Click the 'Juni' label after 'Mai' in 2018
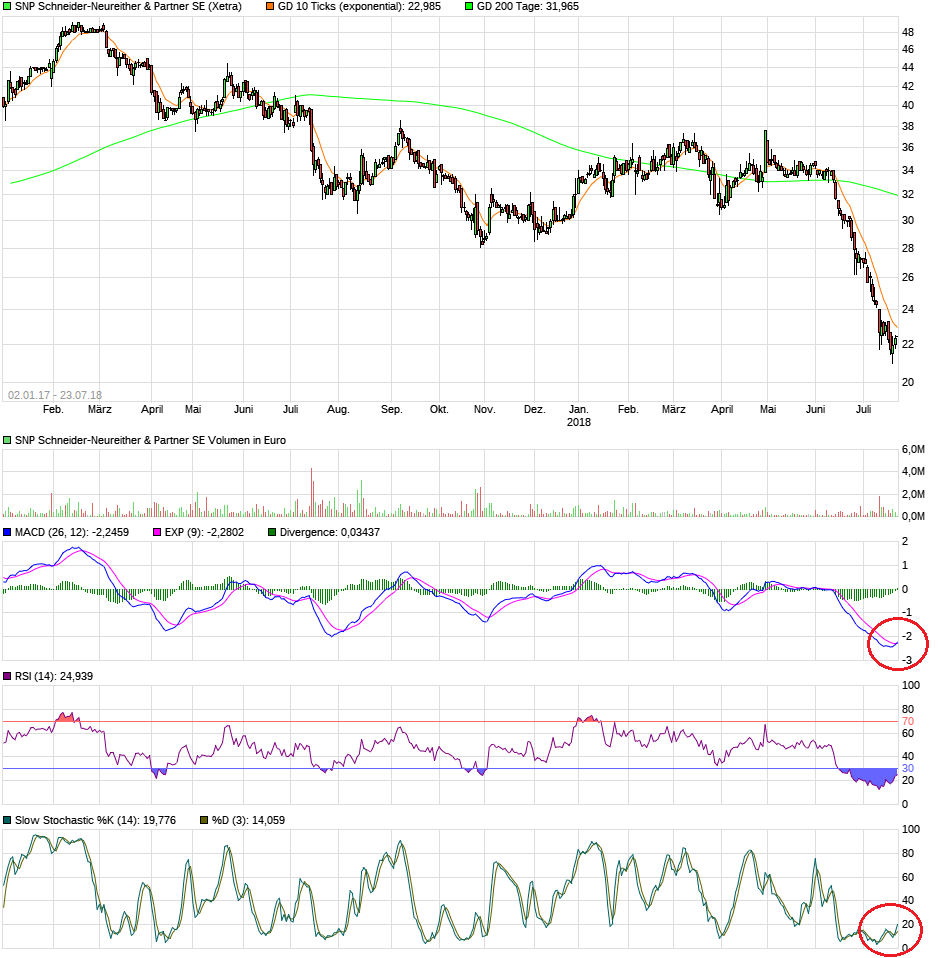 coord(815,409)
